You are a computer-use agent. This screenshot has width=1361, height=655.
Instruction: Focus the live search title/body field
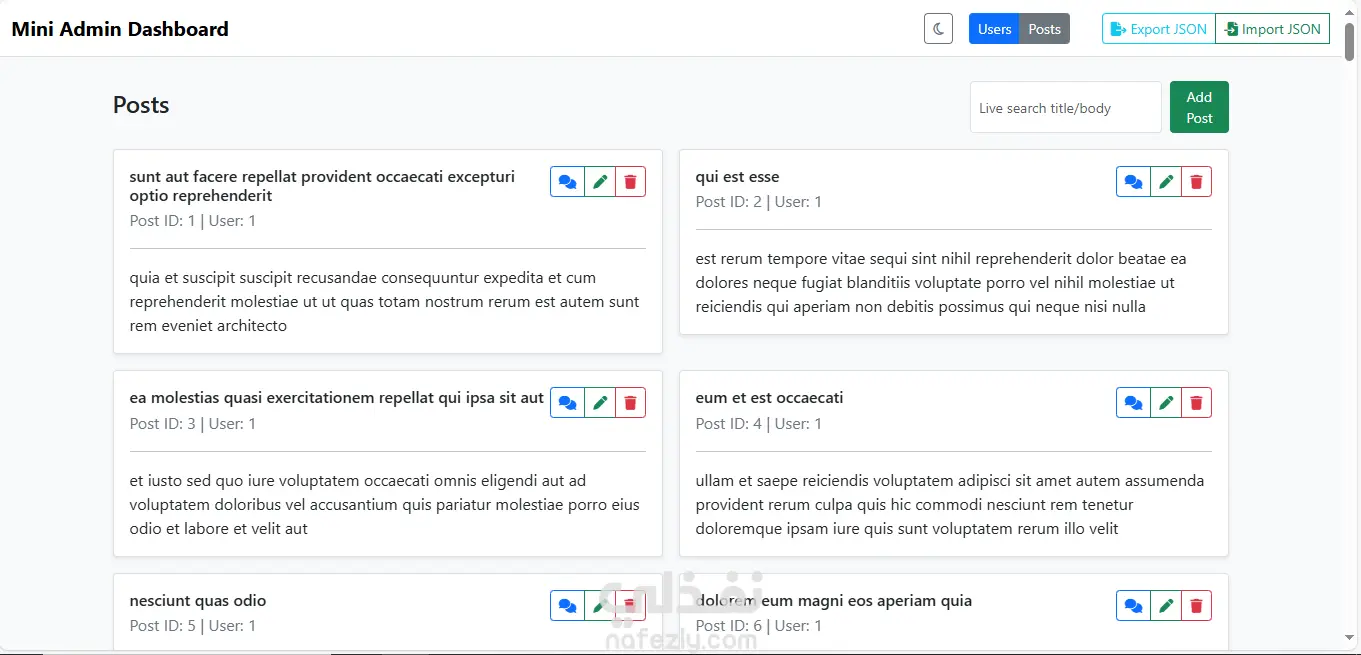[1065, 107]
